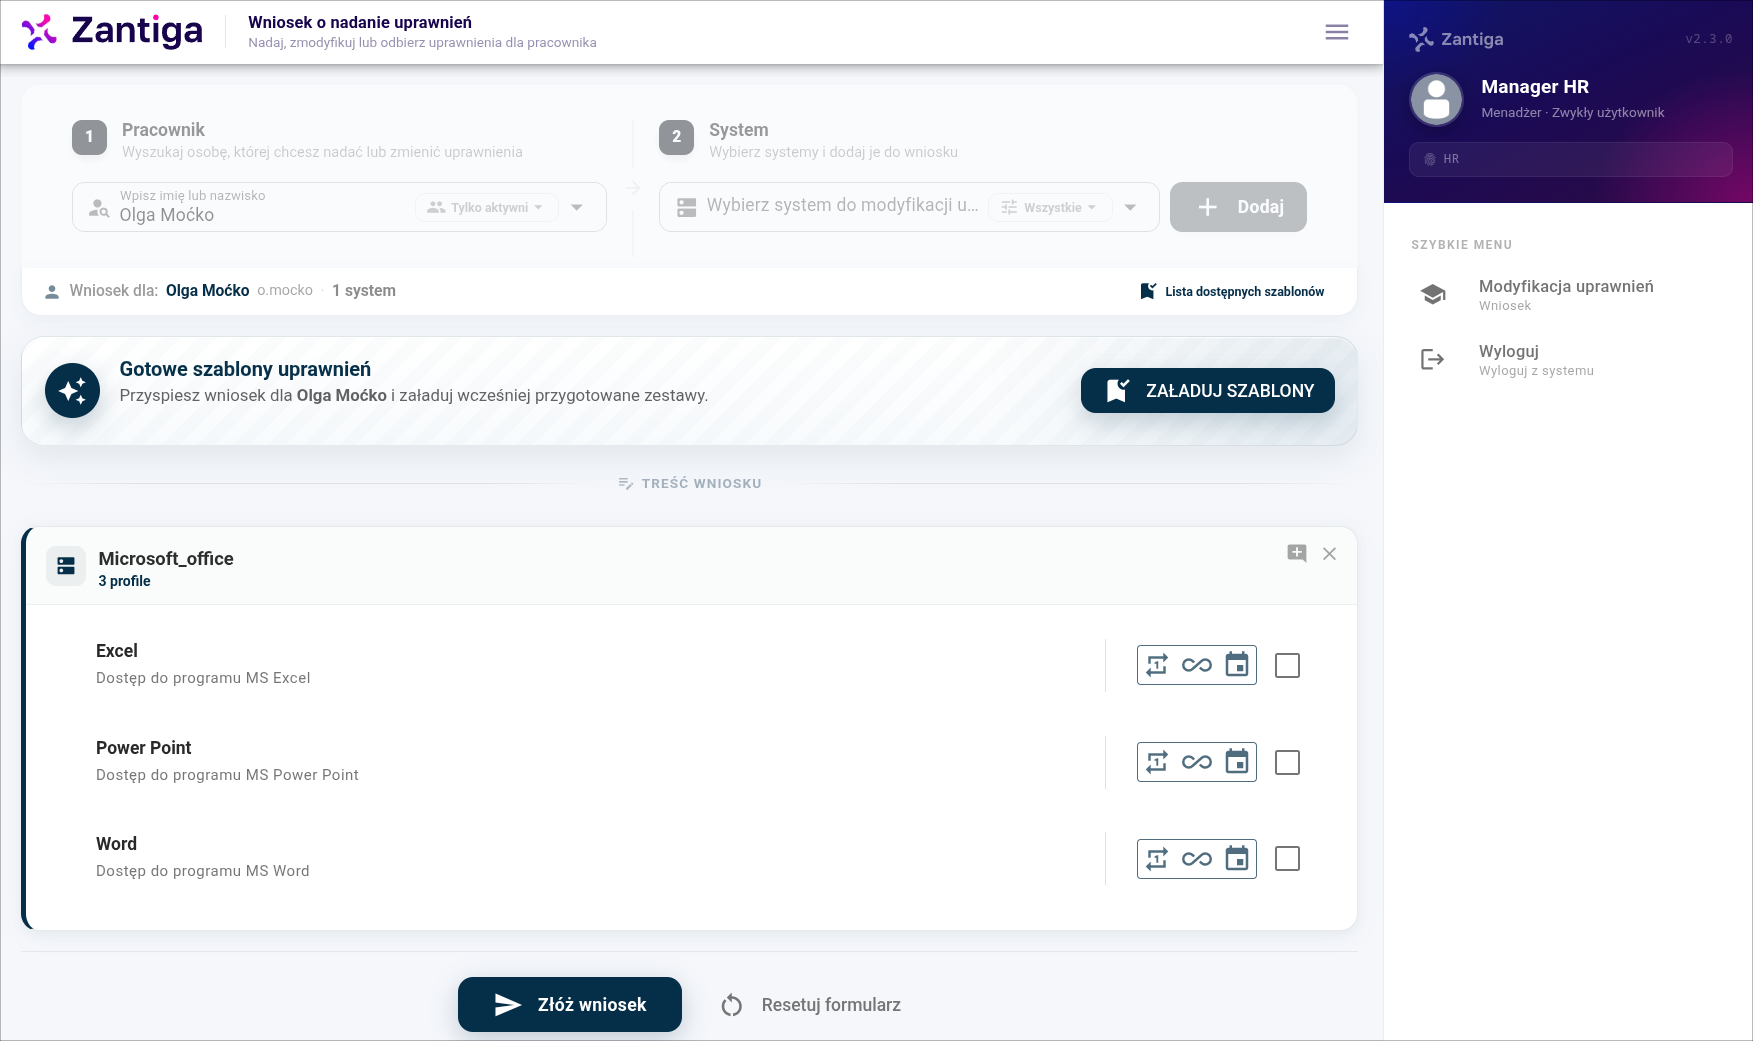Select infinite duration for Word

click(1196, 859)
